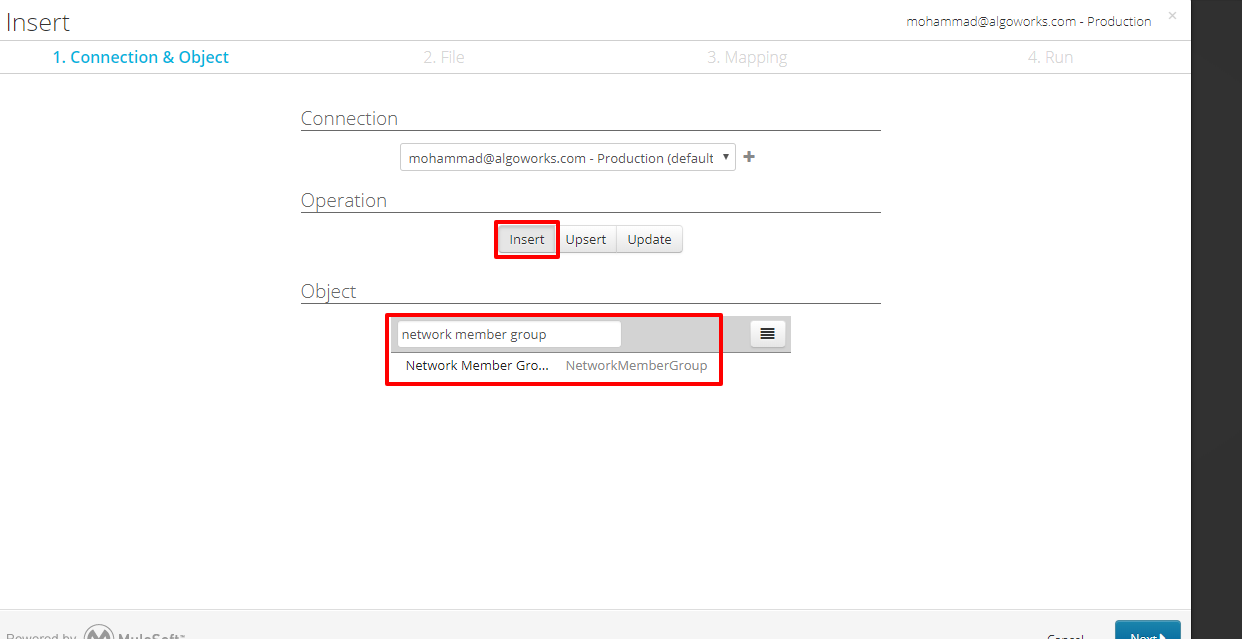
Task: Click the plus icon to add connection
Action: [749, 157]
